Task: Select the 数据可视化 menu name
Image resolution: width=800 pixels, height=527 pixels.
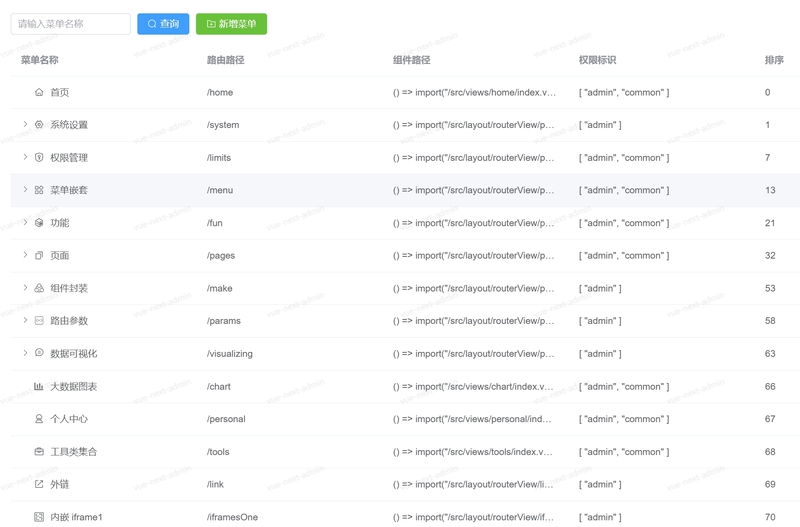Action: (73, 354)
